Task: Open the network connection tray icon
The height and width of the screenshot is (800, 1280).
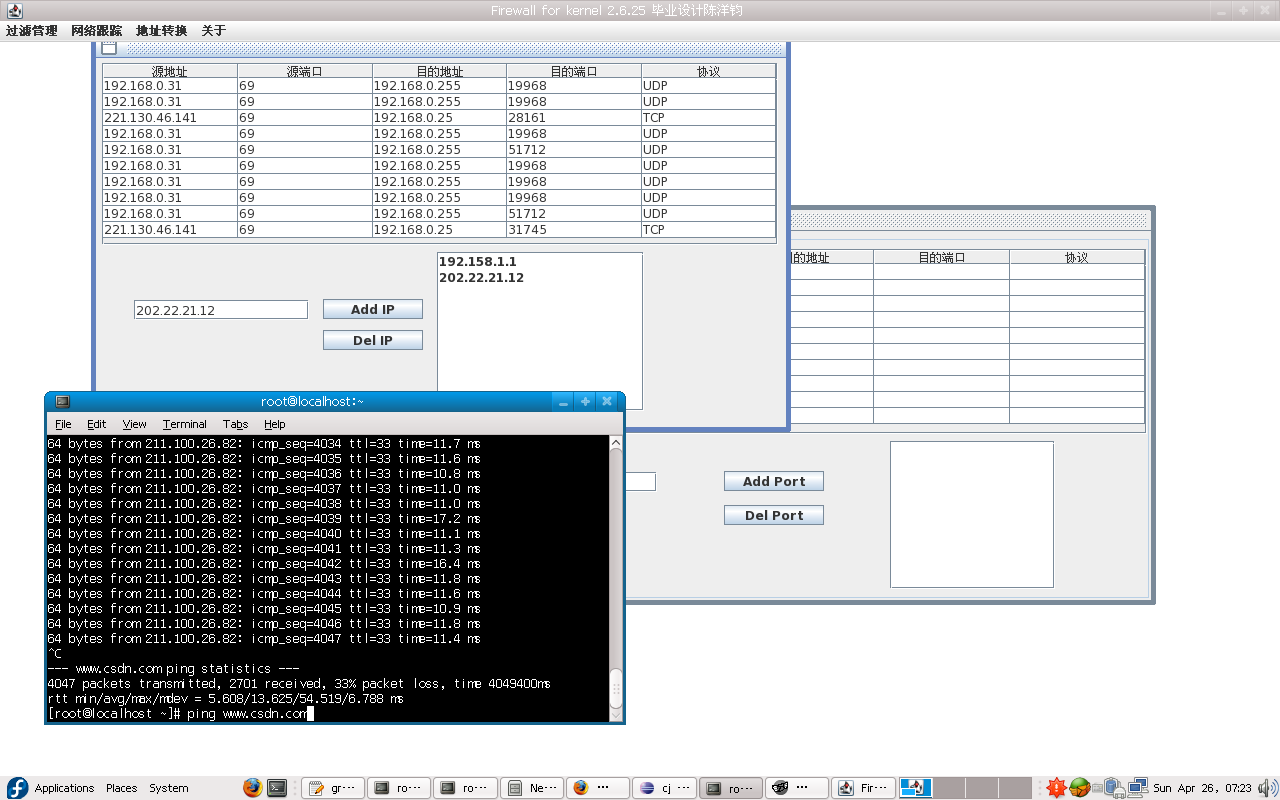Action: pyautogui.click(x=1137, y=788)
